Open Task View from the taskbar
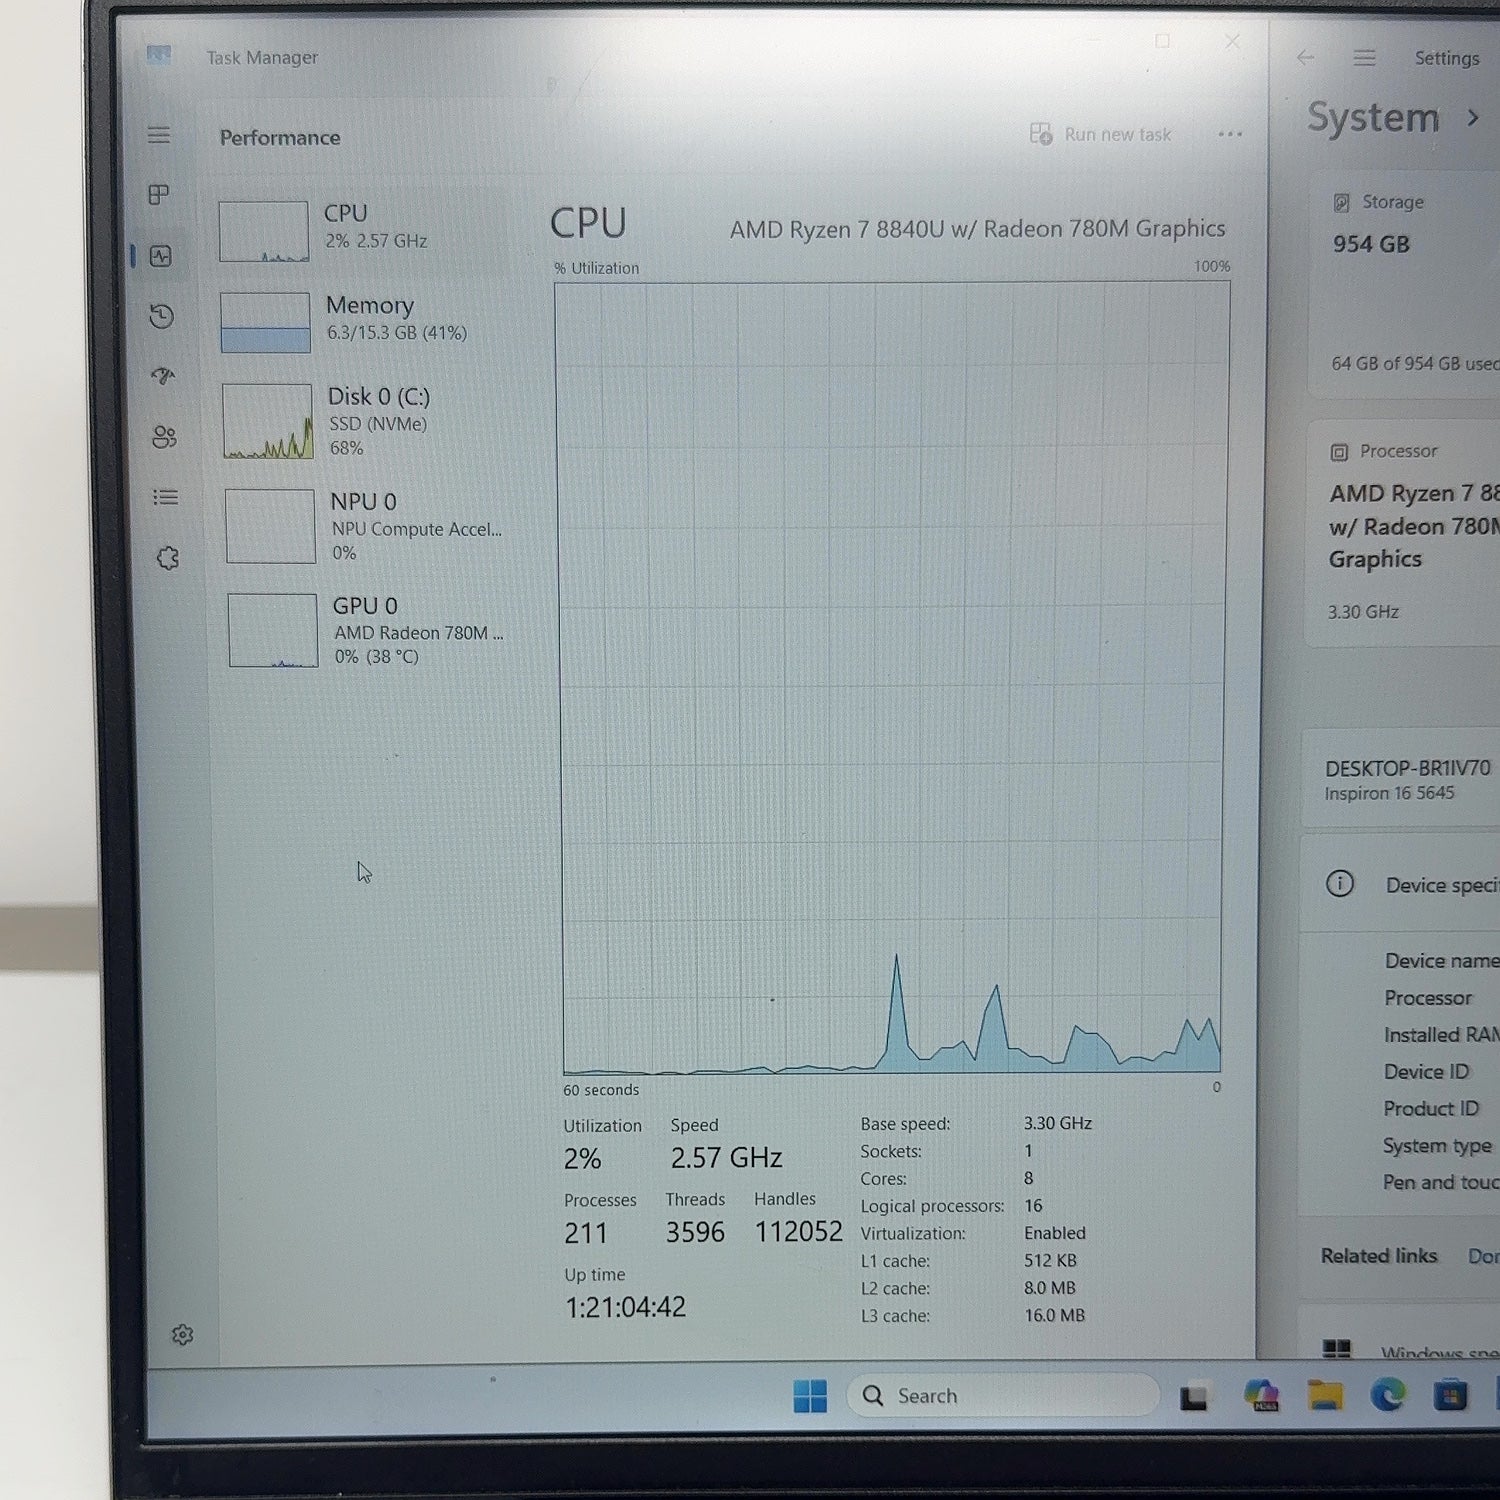Screen dimensions: 1500x1500 tap(1194, 1397)
